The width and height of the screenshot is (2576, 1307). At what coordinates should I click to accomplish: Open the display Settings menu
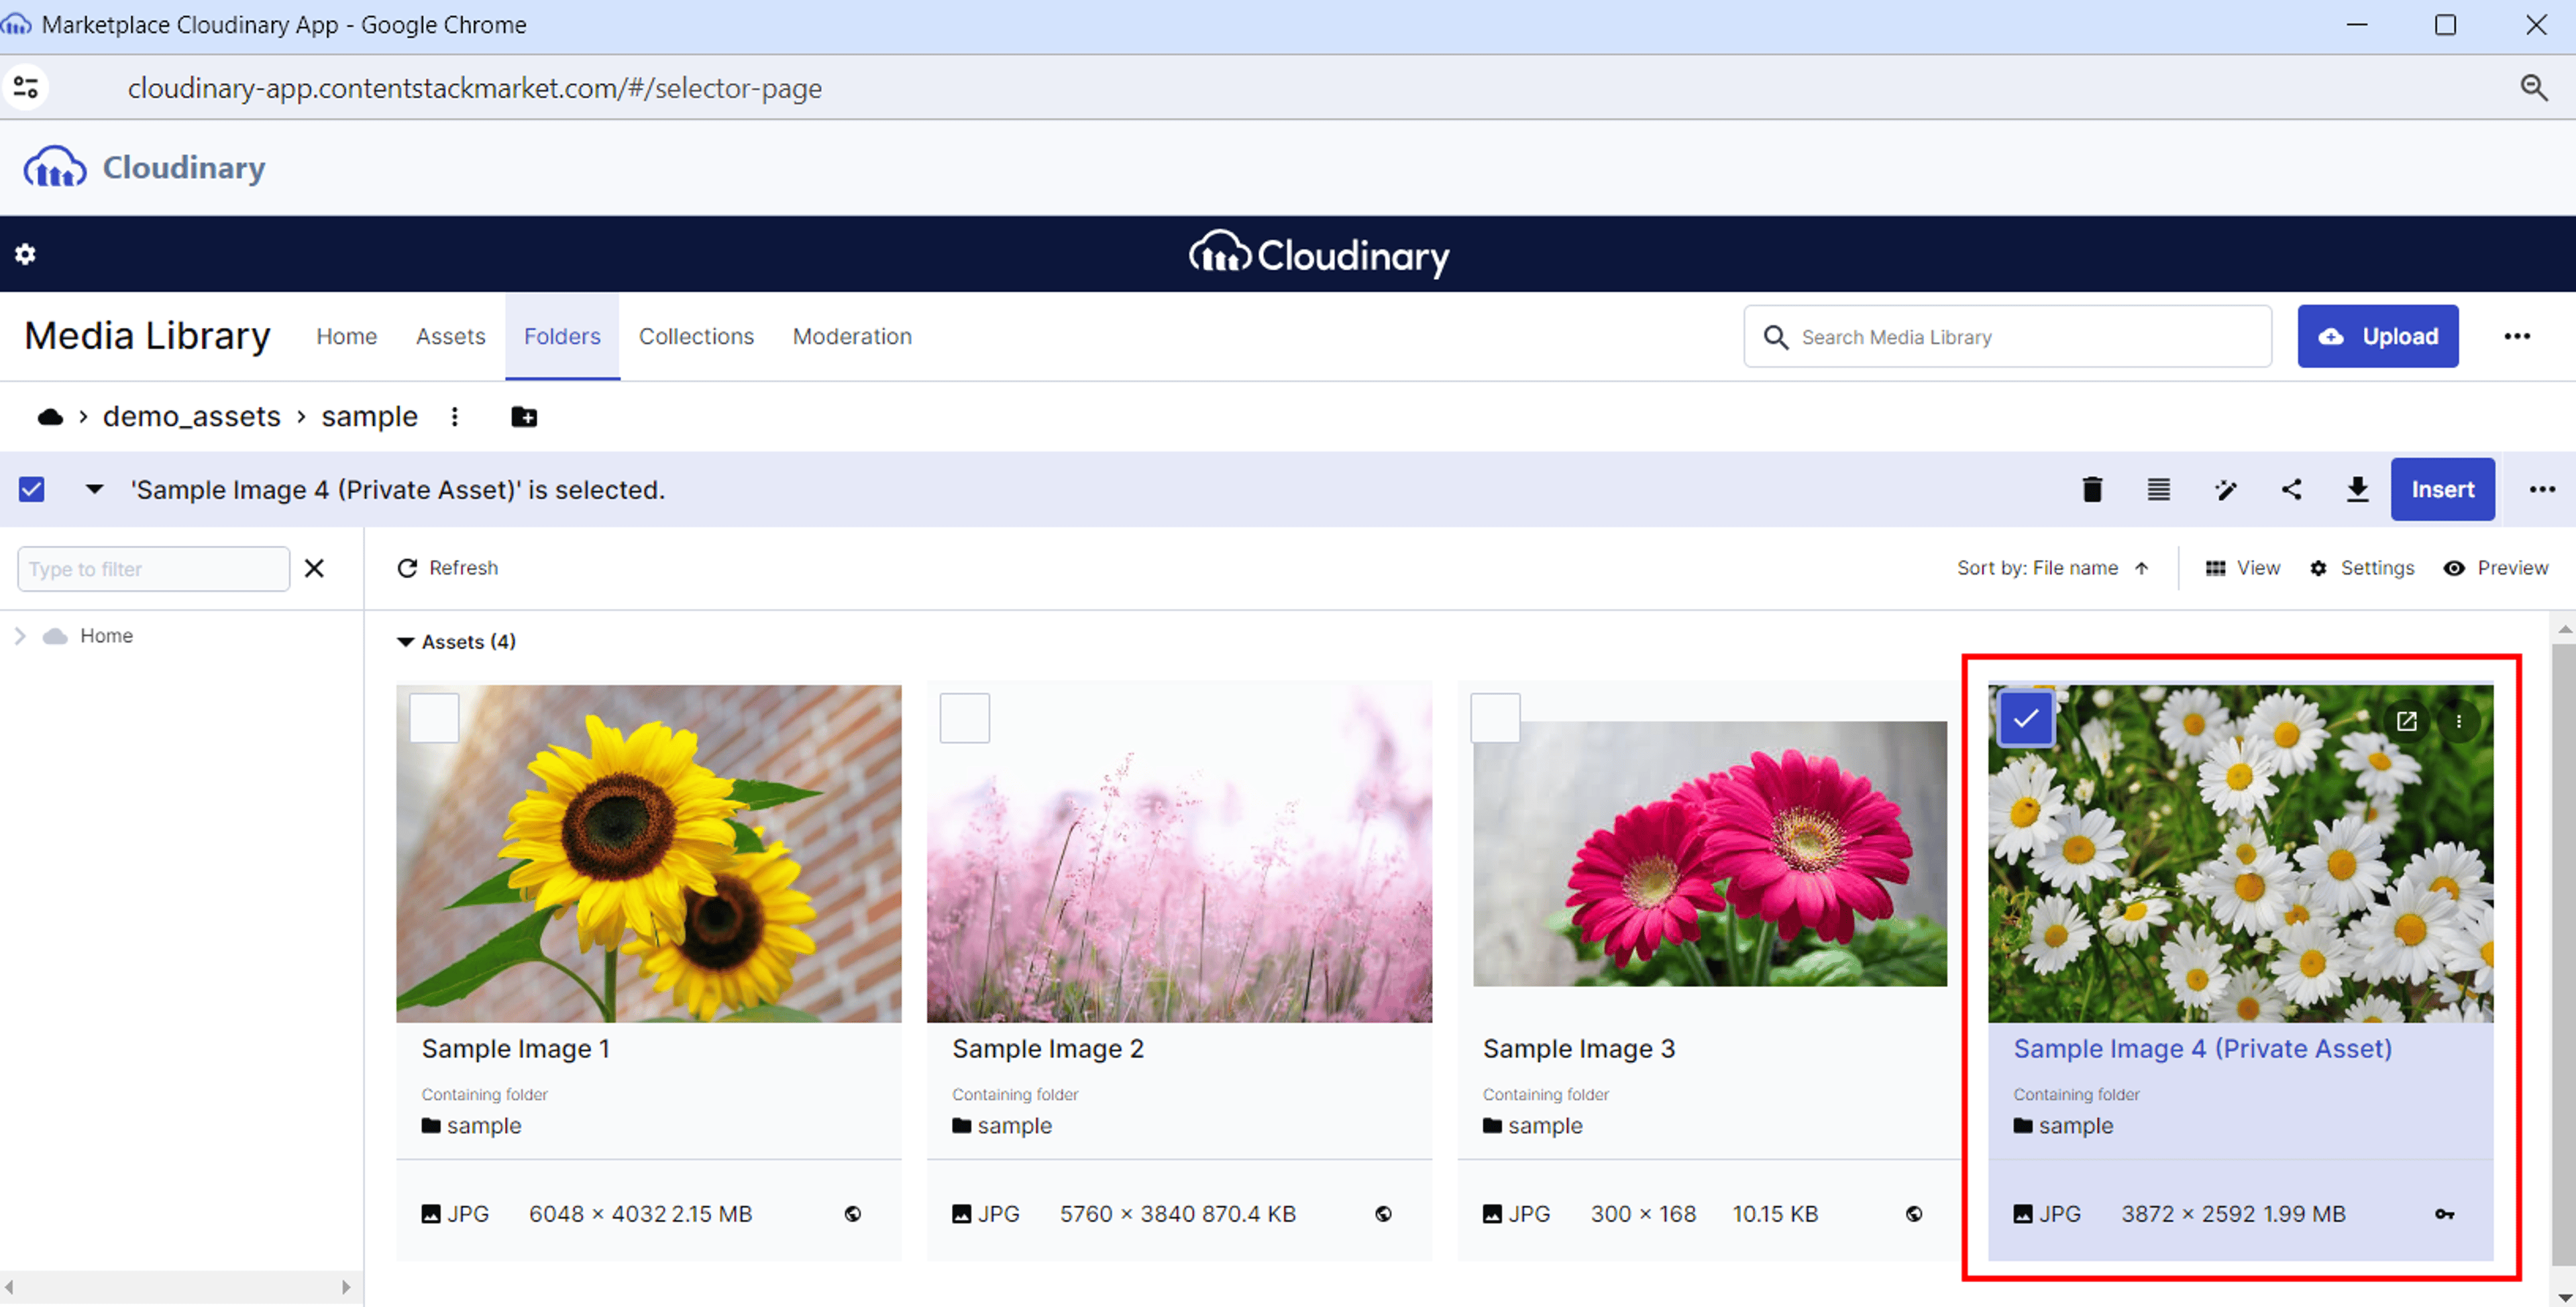click(2362, 568)
